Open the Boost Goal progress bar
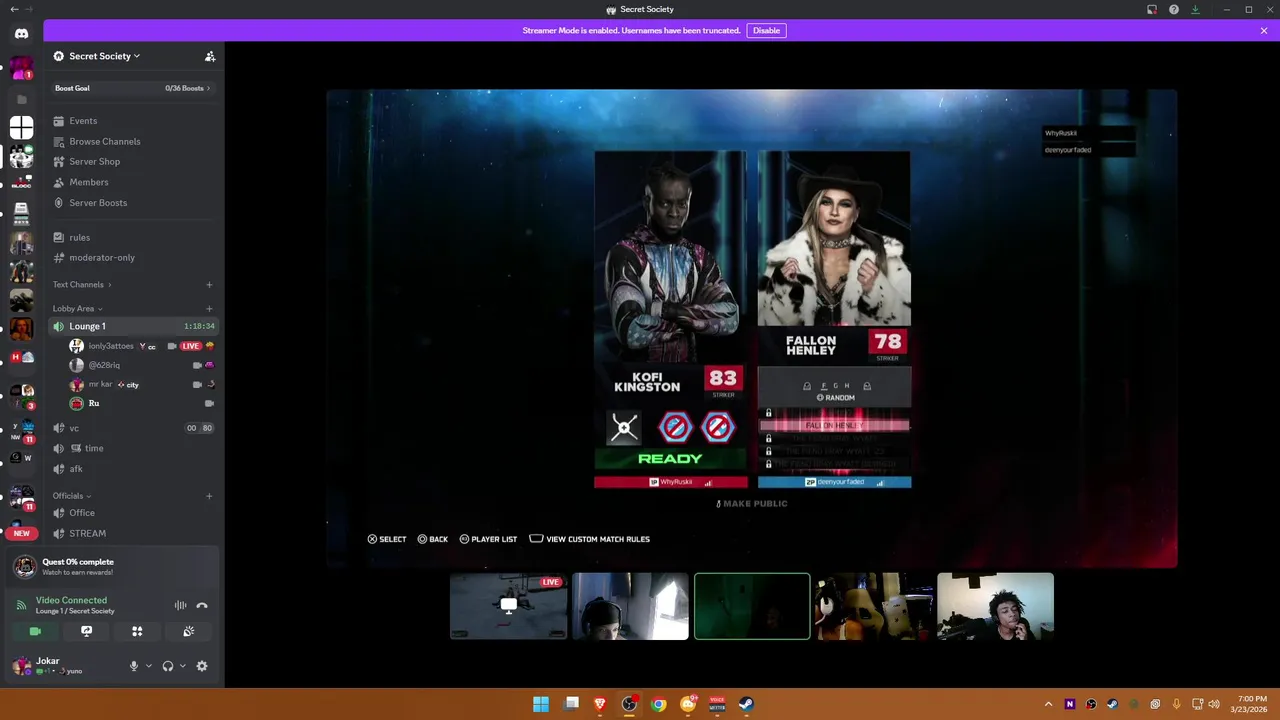1280x720 pixels. click(x=134, y=88)
